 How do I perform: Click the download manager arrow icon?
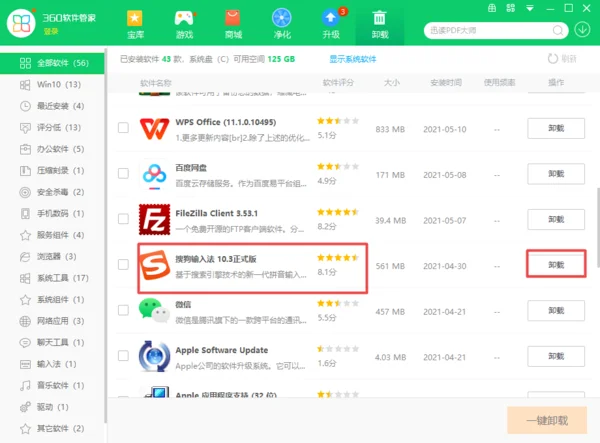pyautogui.click(x=584, y=27)
